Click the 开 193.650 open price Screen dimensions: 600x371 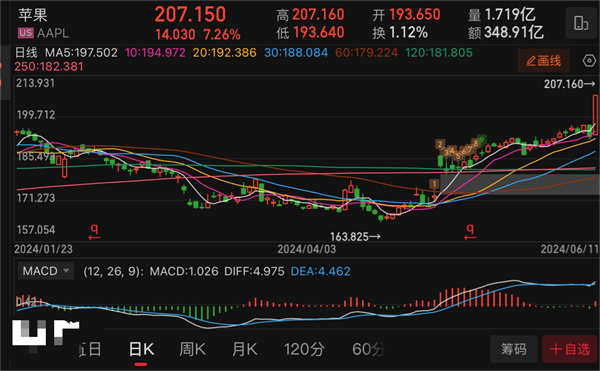coord(406,15)
